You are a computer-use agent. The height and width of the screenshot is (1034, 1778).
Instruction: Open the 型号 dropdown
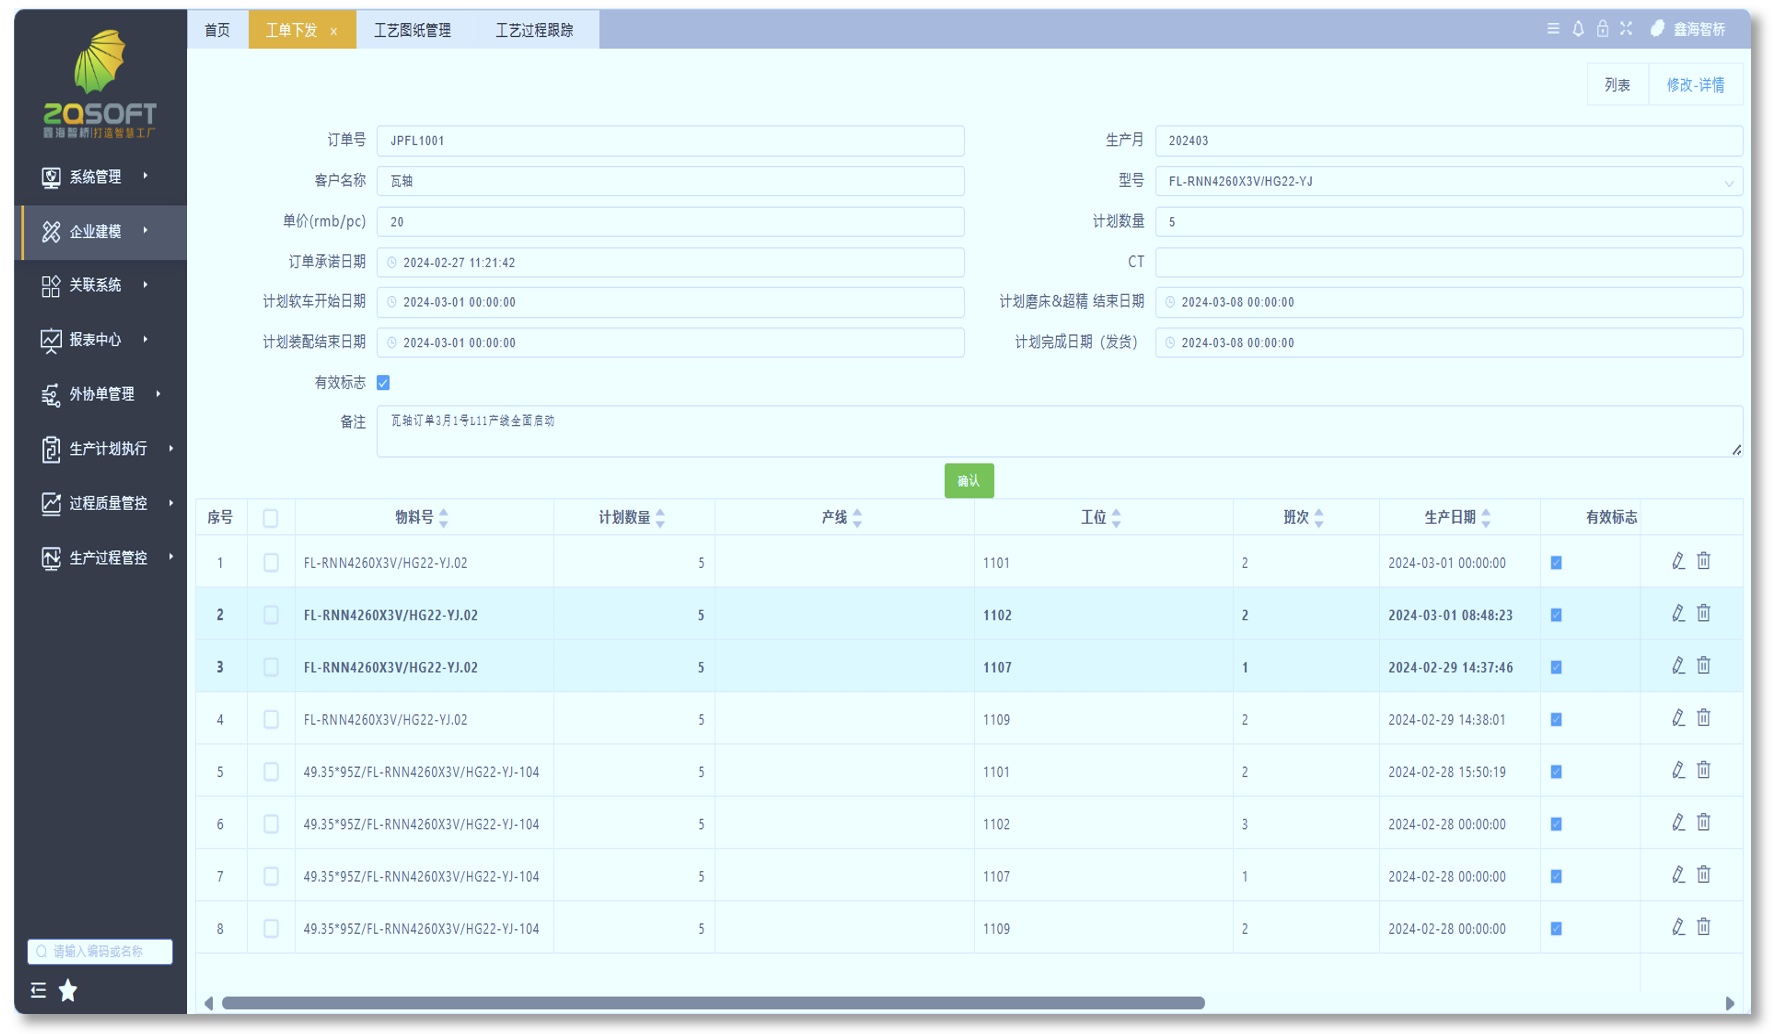(1448, 182)
